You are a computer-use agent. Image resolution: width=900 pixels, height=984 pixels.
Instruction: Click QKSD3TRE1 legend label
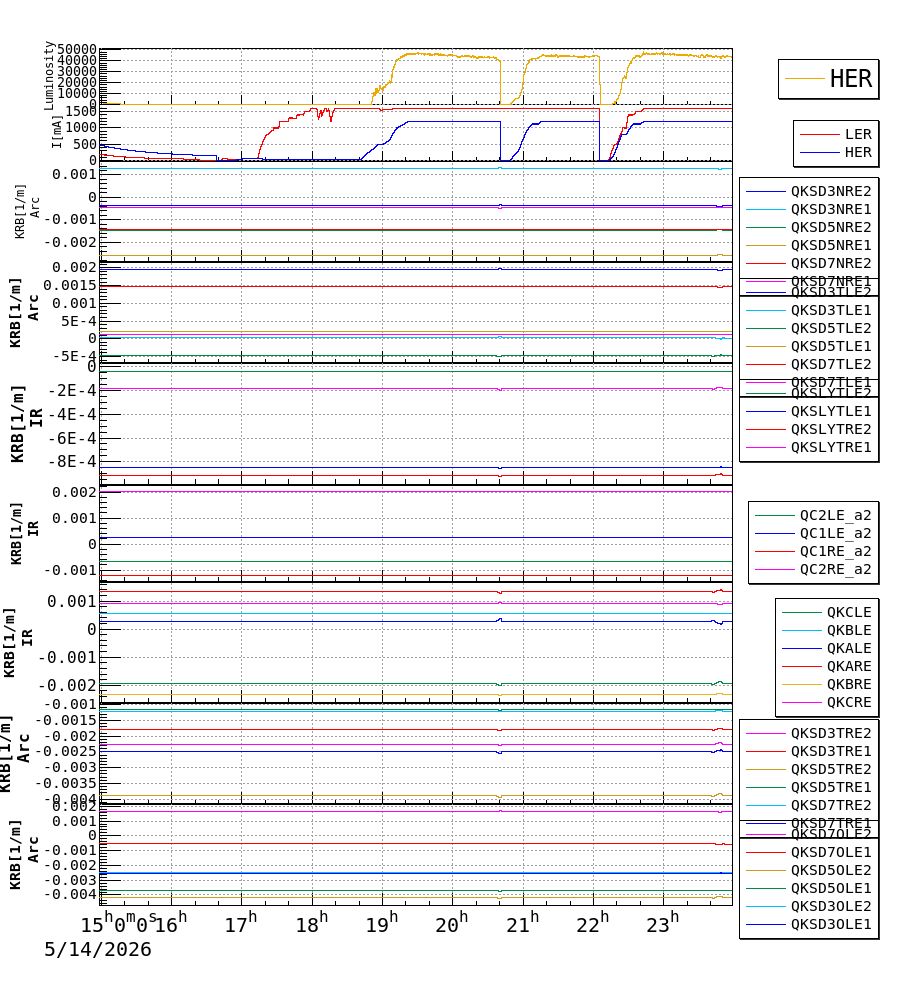pyautogui.click(x=831, y=752)
